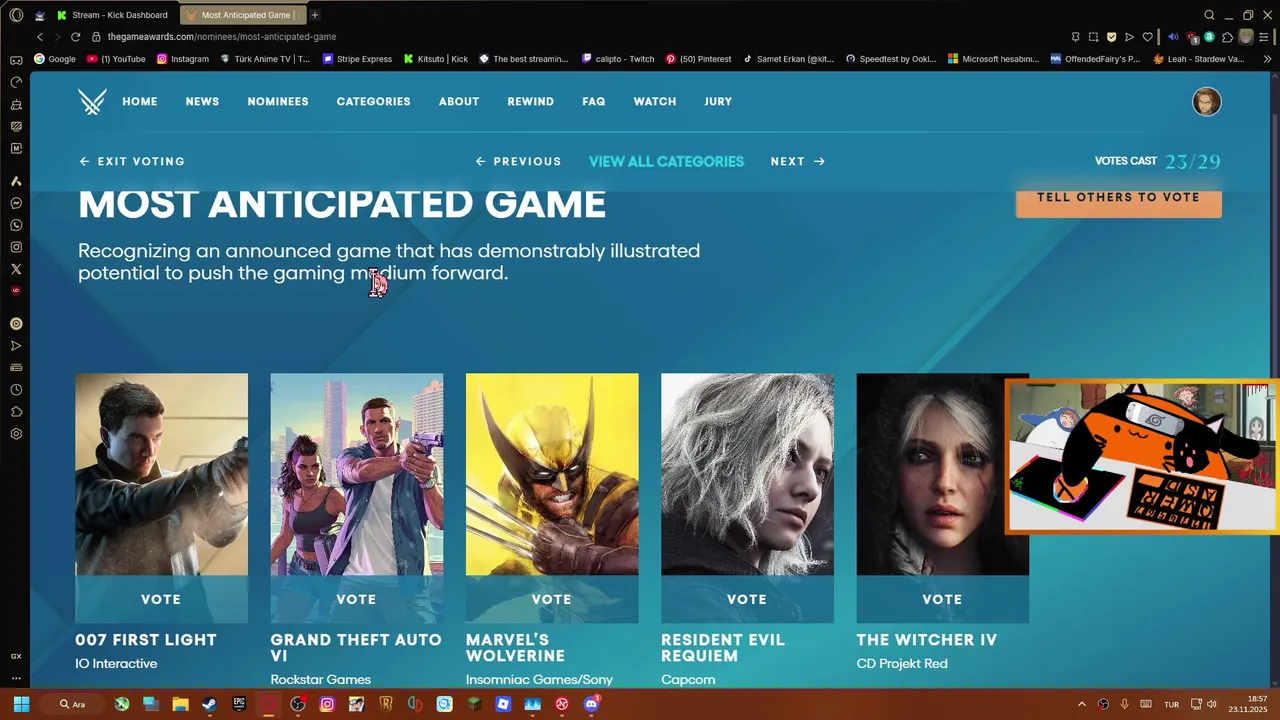Open Messenger in the Opera sidebar
This screenshot has height=720, width=1280.
coord(16,203)
